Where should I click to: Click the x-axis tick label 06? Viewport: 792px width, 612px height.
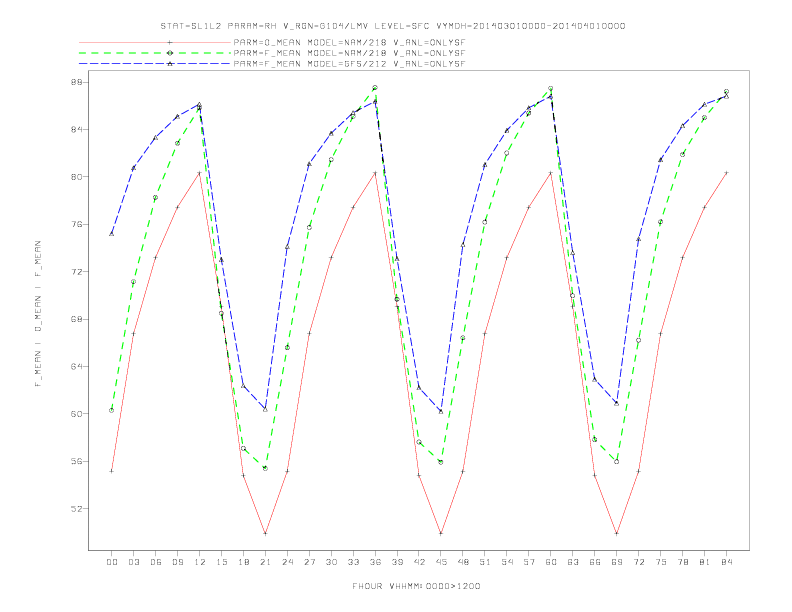pos(156,562)
